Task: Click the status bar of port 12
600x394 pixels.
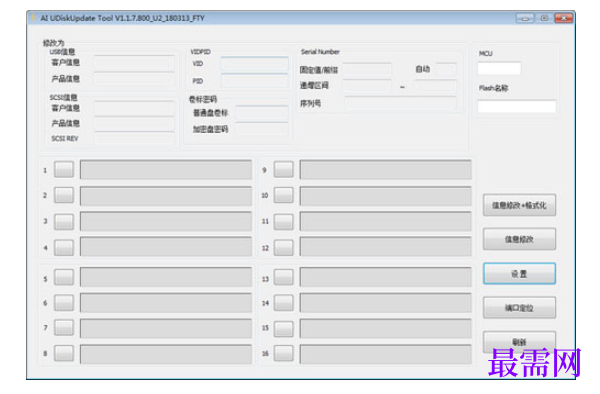Action: point(386,247)
